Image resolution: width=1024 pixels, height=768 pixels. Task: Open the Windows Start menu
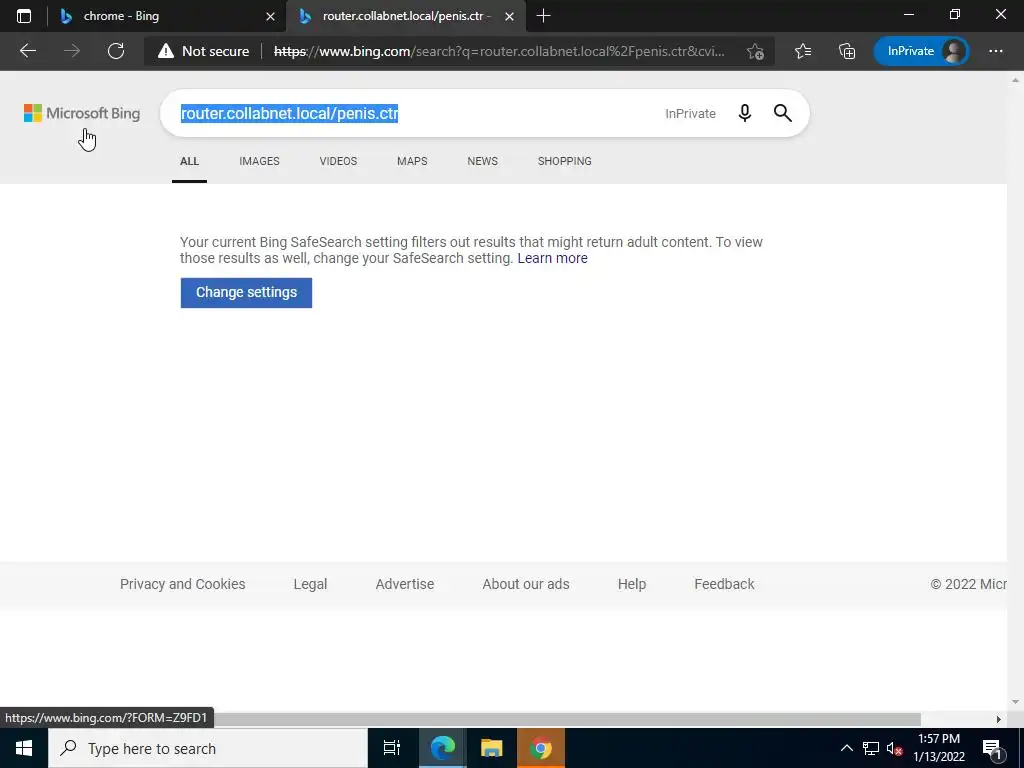[x=24, y=748]
